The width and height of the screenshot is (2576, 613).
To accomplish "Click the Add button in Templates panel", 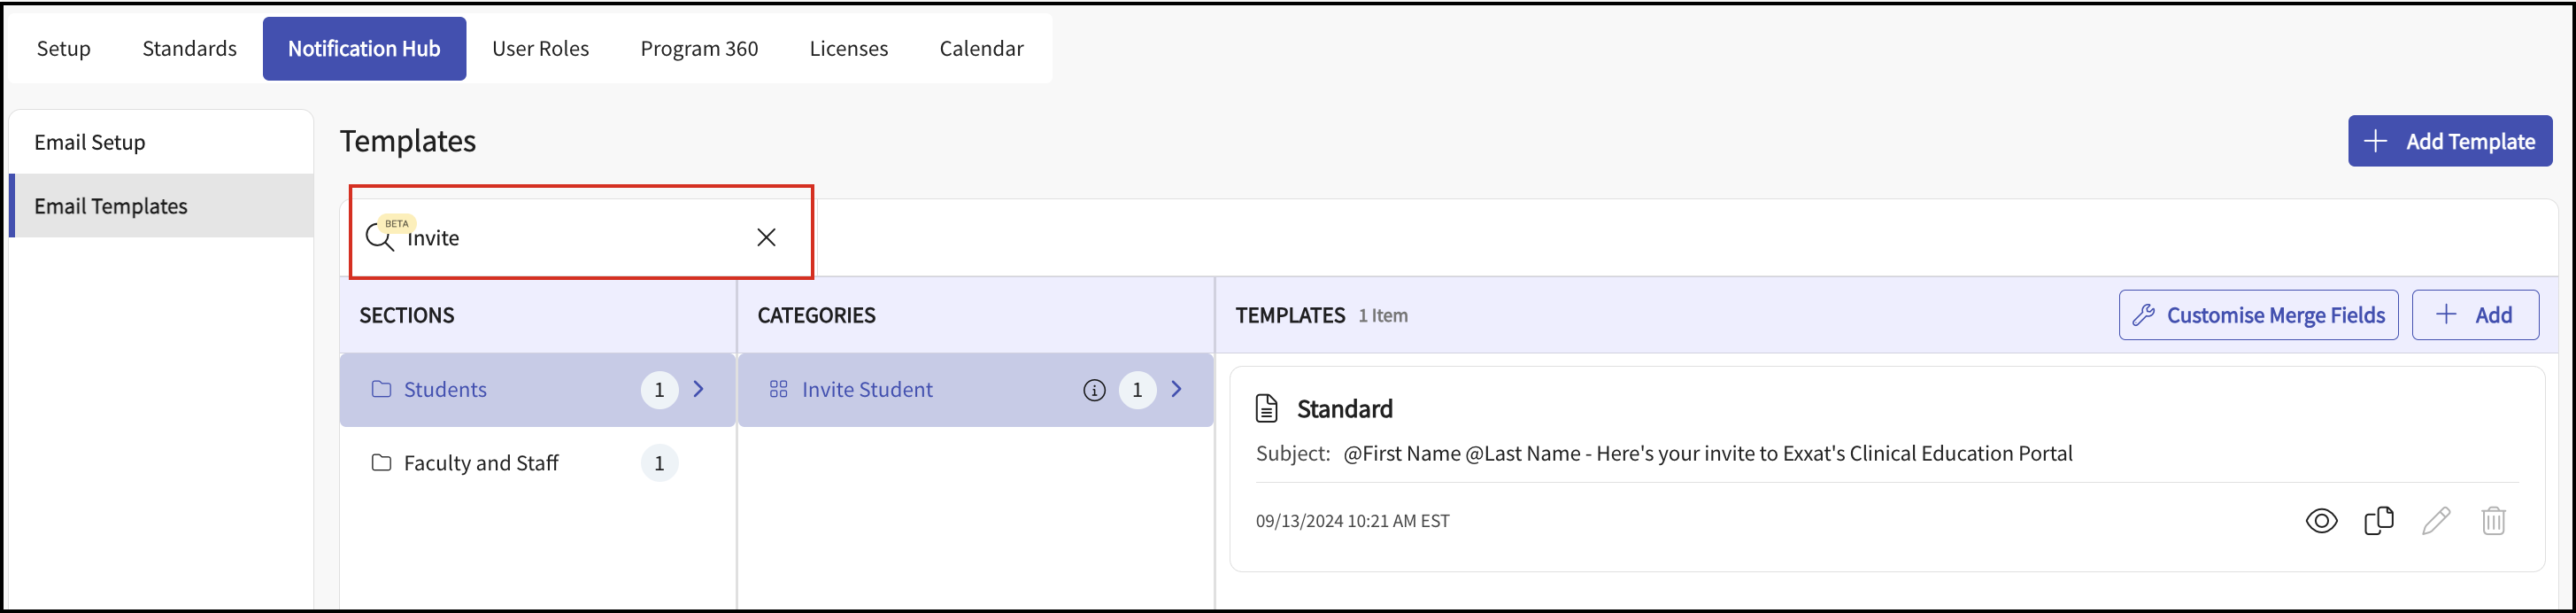I will 2474,315.
